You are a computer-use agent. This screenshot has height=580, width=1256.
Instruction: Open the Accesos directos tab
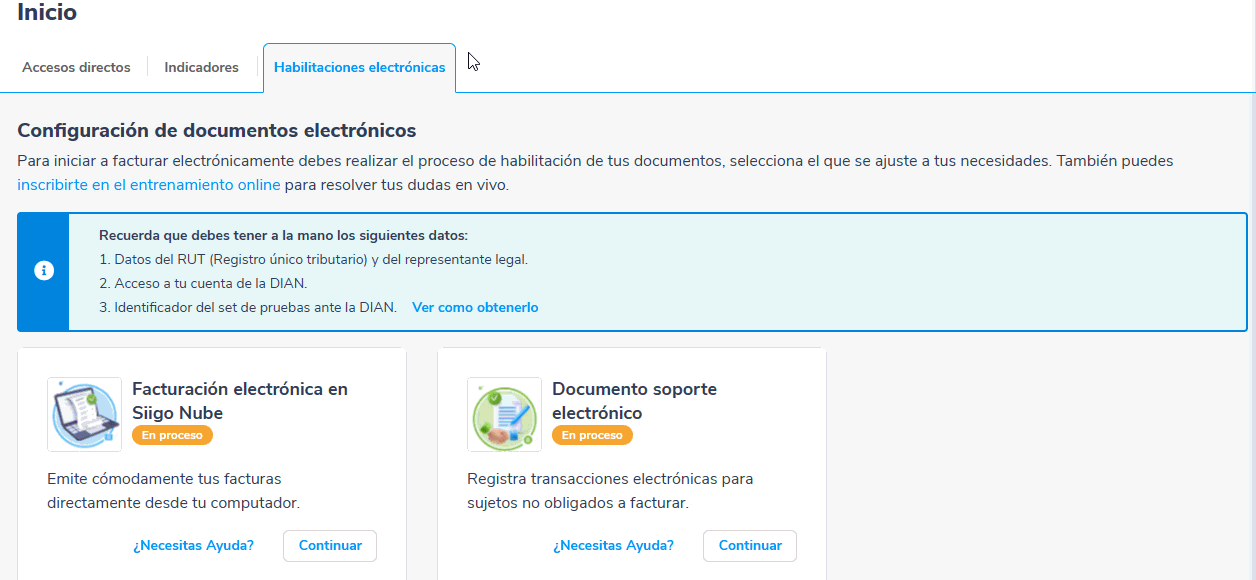pos(76,68)
